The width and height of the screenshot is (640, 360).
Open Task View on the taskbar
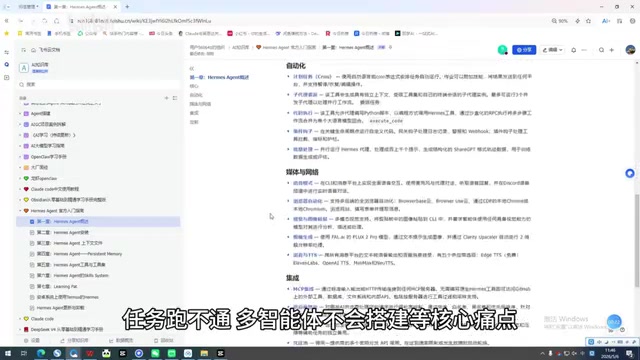(x=24, y=353)
